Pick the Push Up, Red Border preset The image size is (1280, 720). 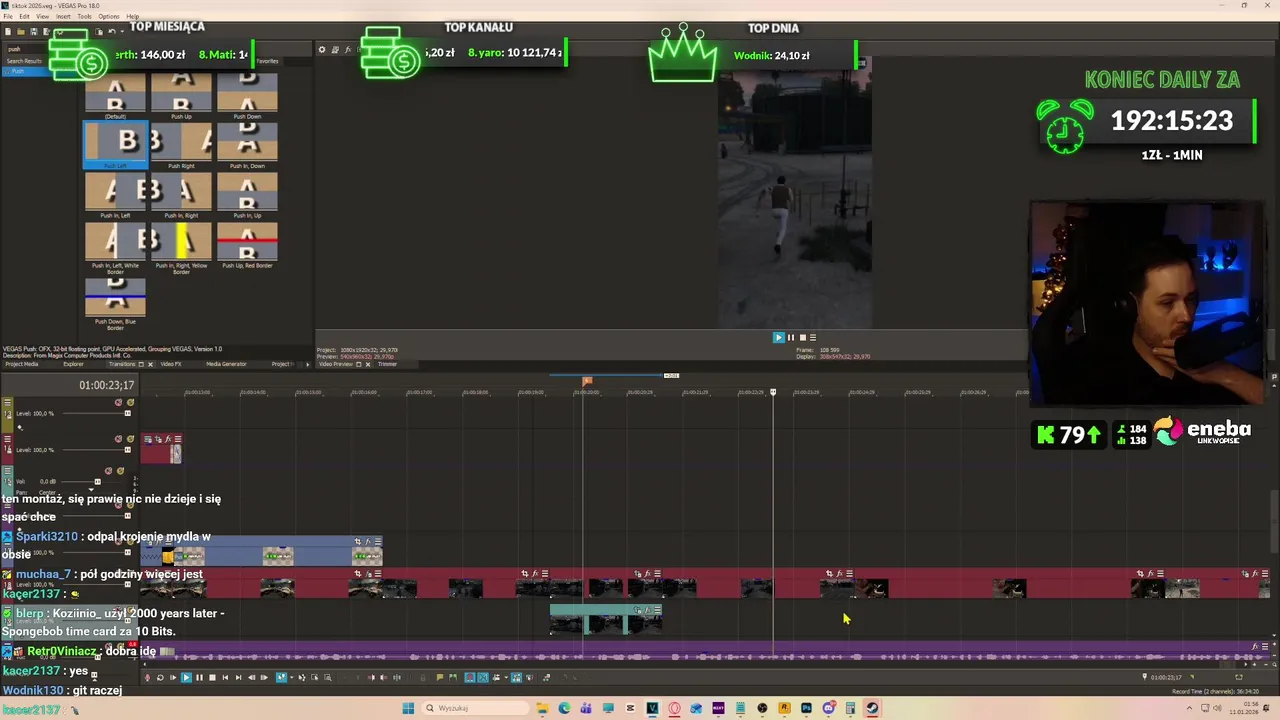coord(247,246)
